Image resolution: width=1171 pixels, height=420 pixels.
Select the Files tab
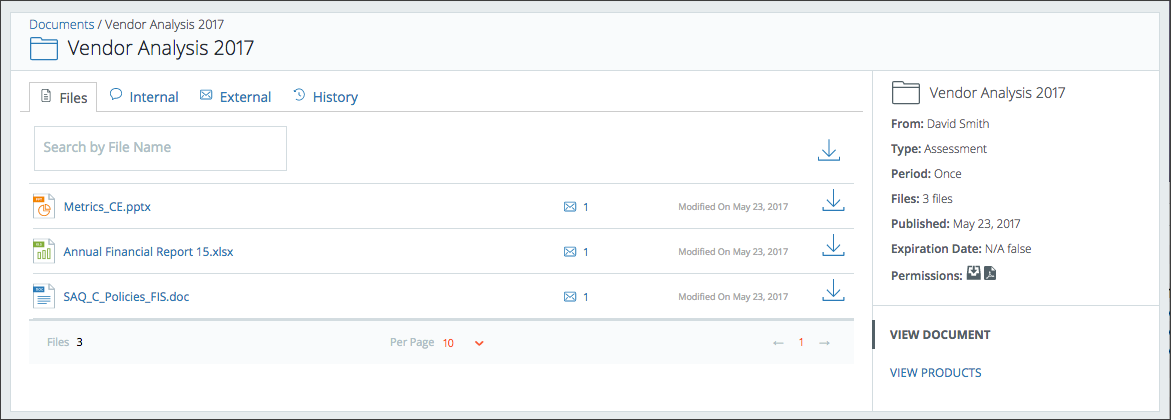[63, 97]
